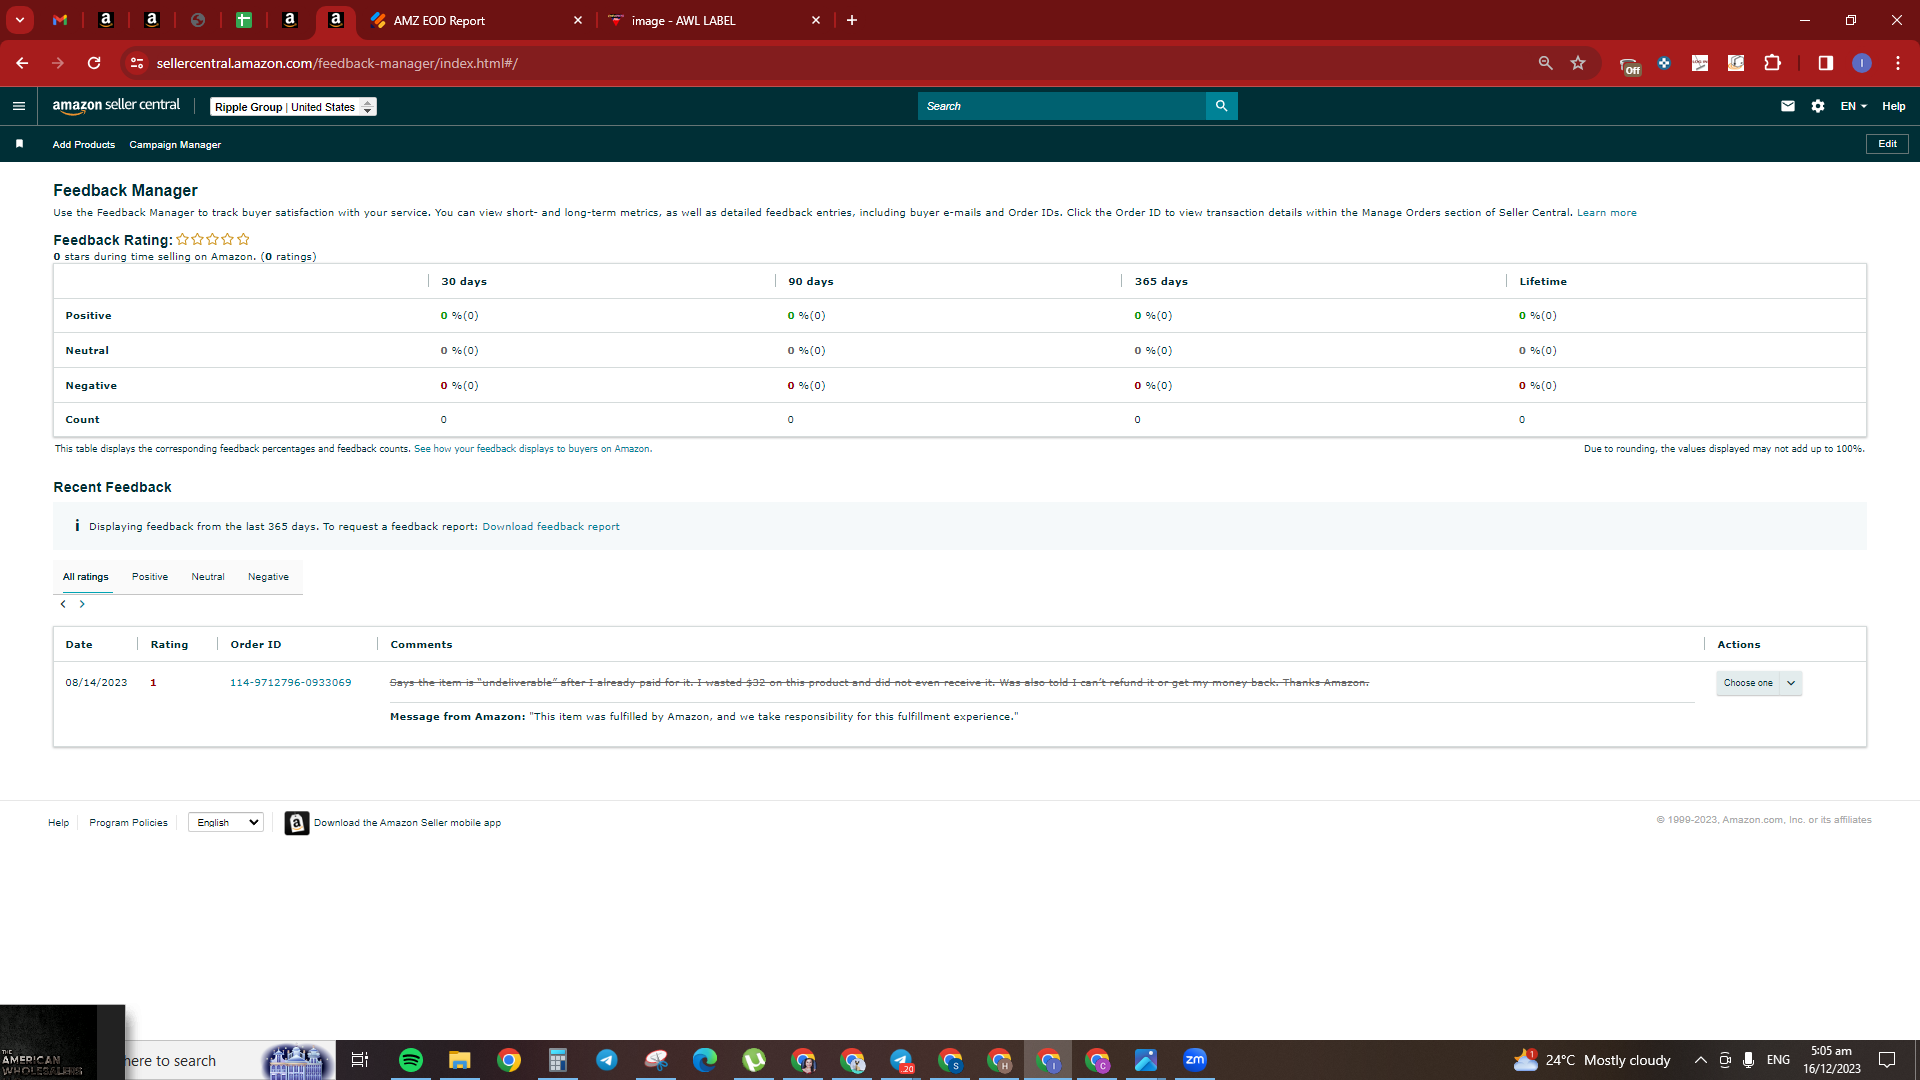Open a new browser tab
This screenshot has height=1080, width=1920.
point(852,20)
